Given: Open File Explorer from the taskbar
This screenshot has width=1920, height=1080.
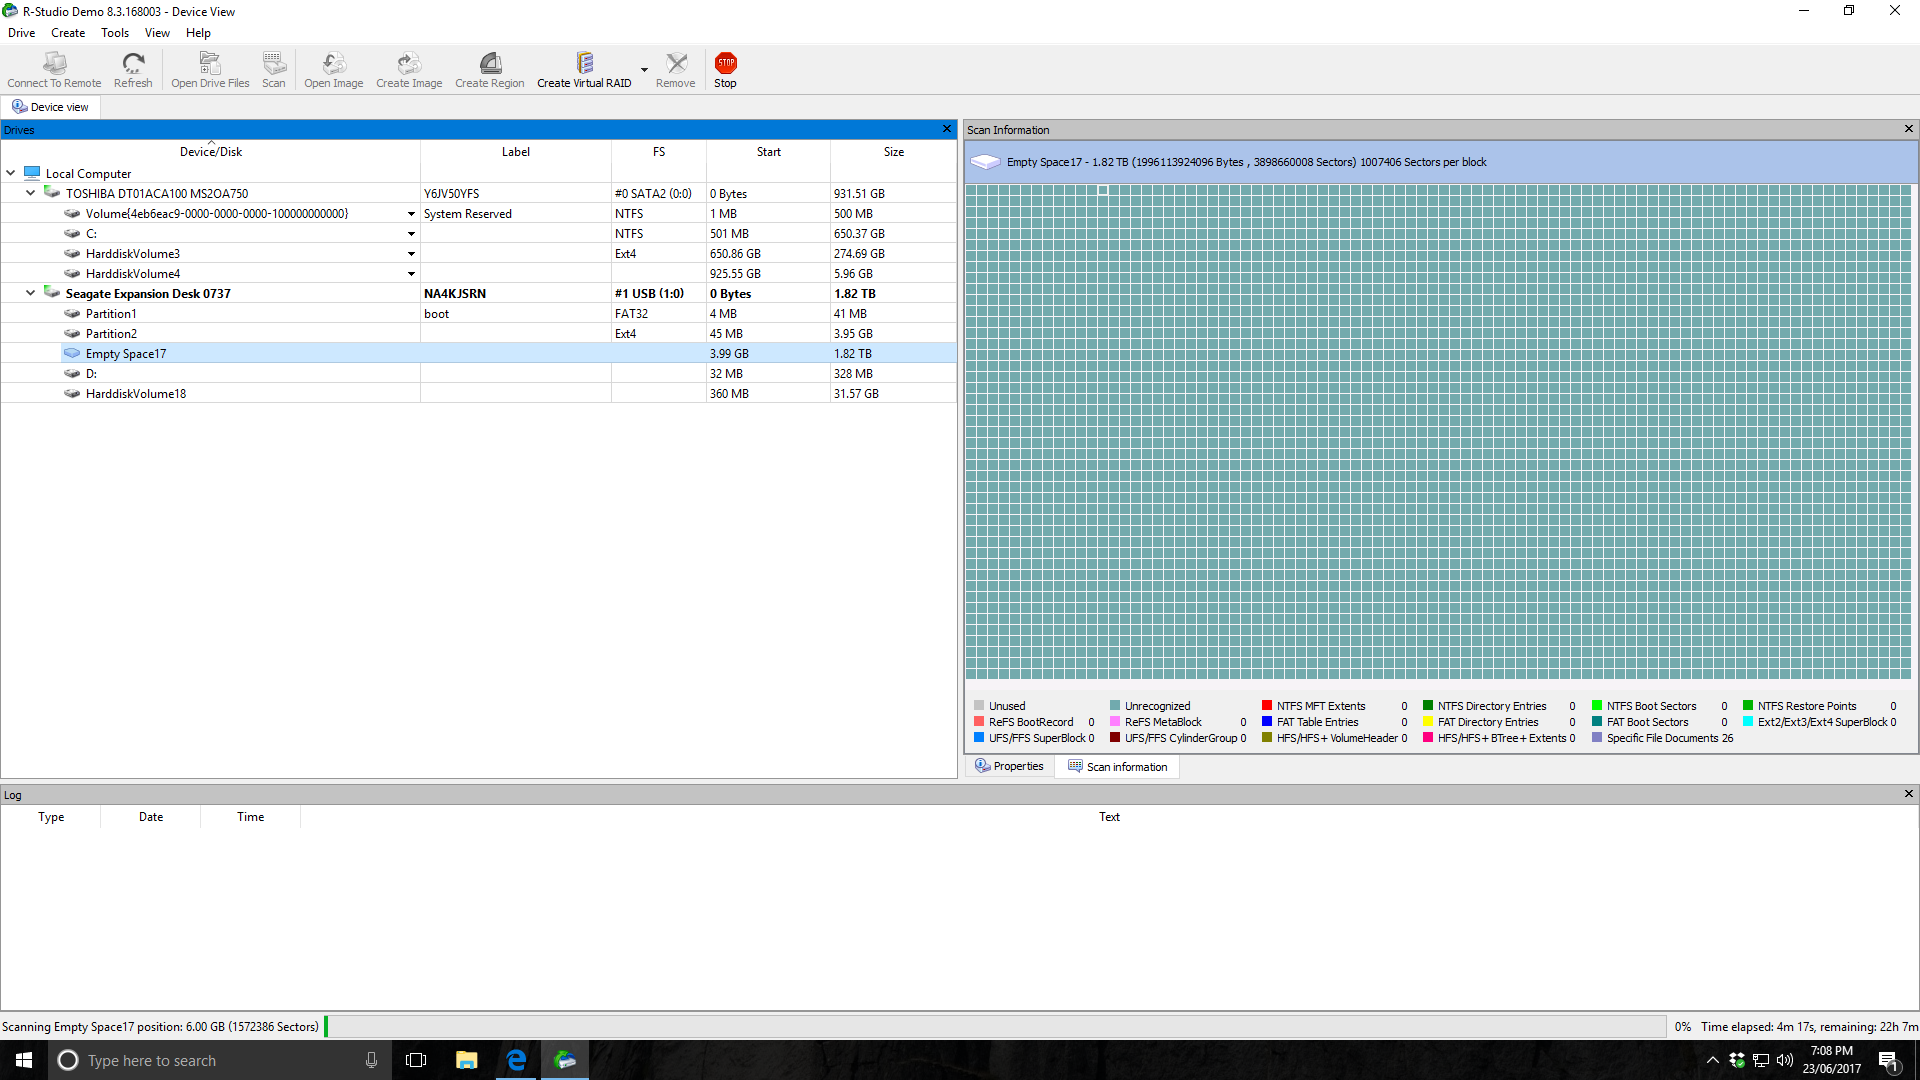Looking at the screenshot, I should coord(466,1060).
